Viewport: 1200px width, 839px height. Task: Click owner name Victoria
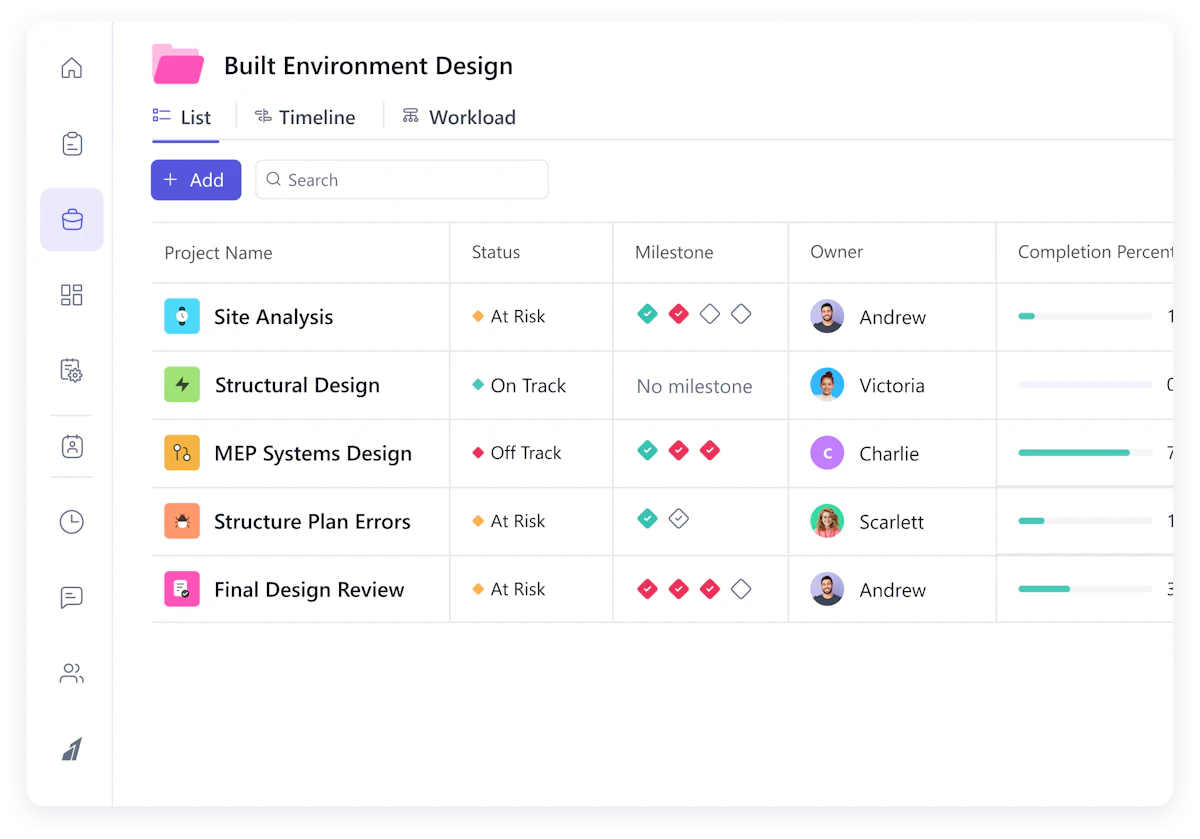coord(892,385)
